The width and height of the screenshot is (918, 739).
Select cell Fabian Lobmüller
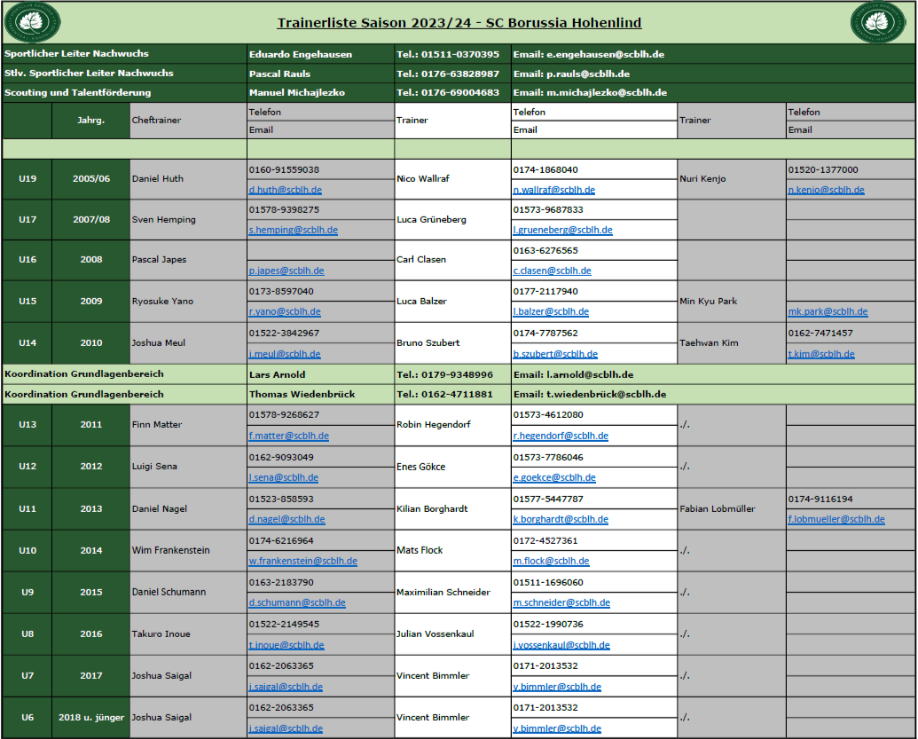(x=732, y=509)
